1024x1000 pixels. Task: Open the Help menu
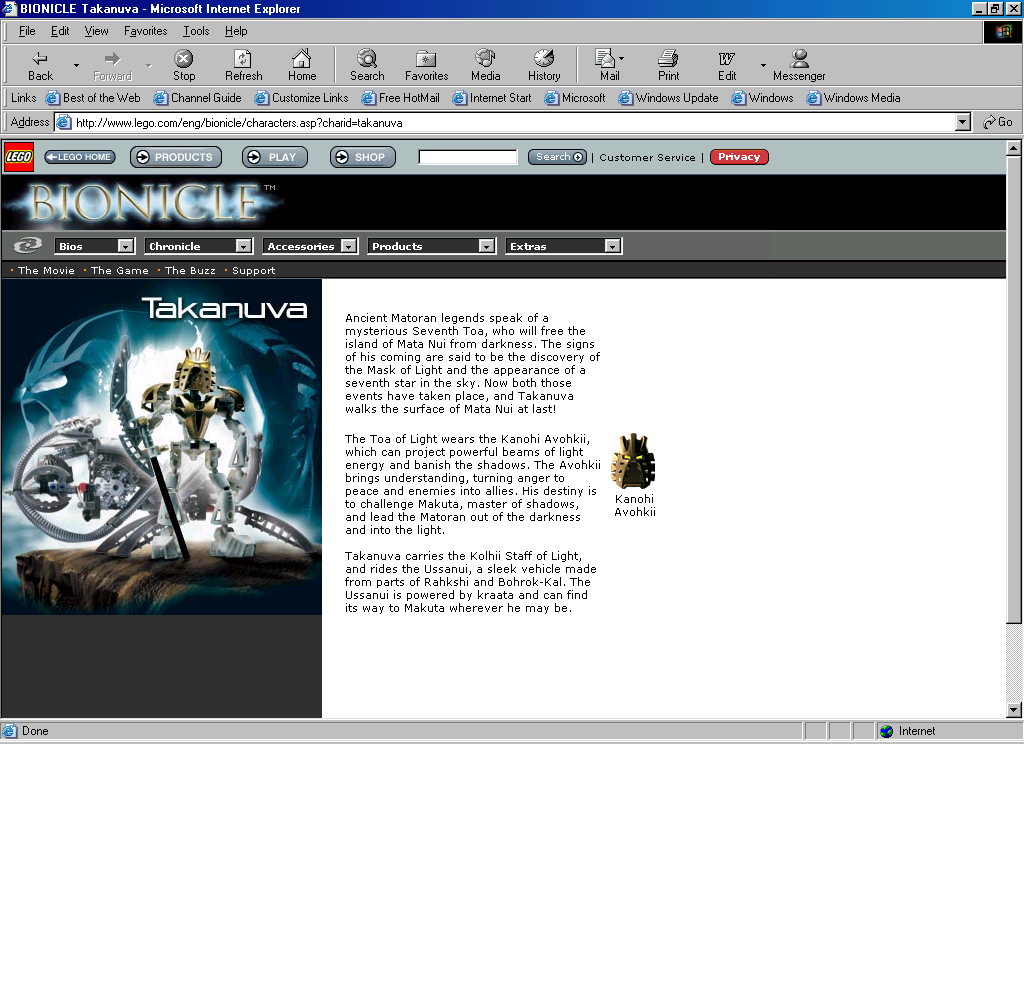[236, 31]
